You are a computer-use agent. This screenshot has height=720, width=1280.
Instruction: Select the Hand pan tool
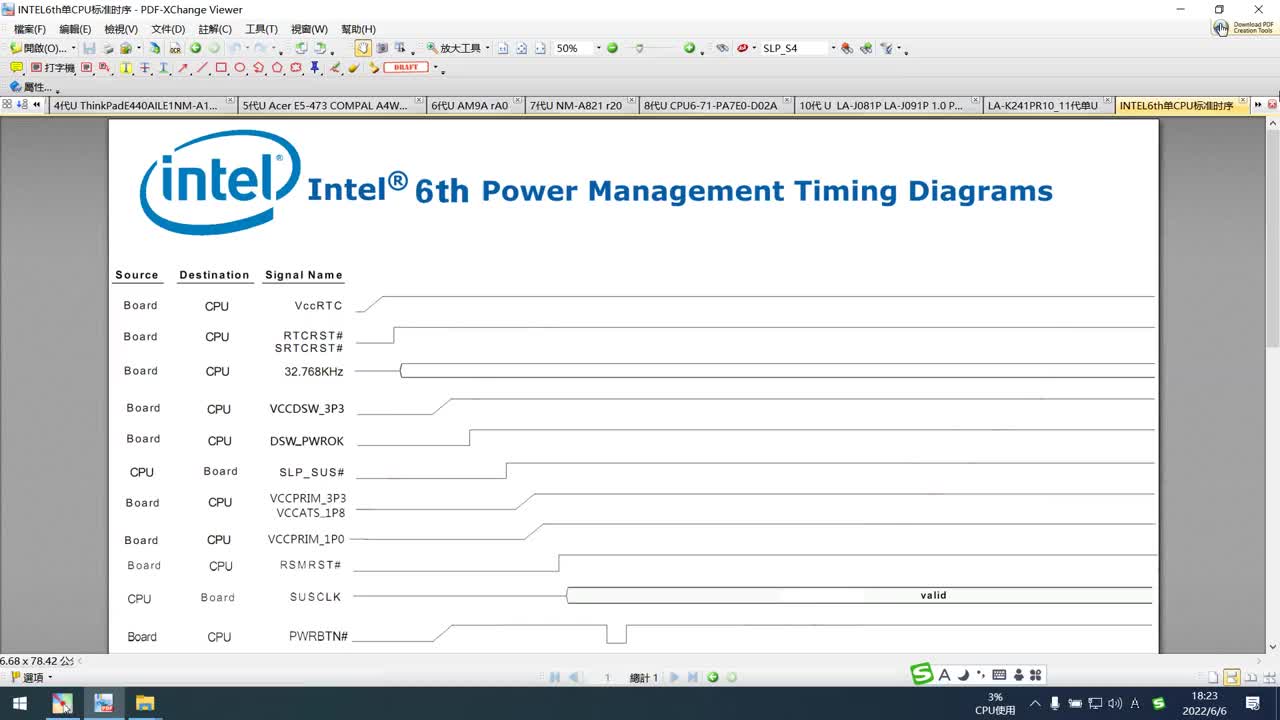(x=362, y=48)
